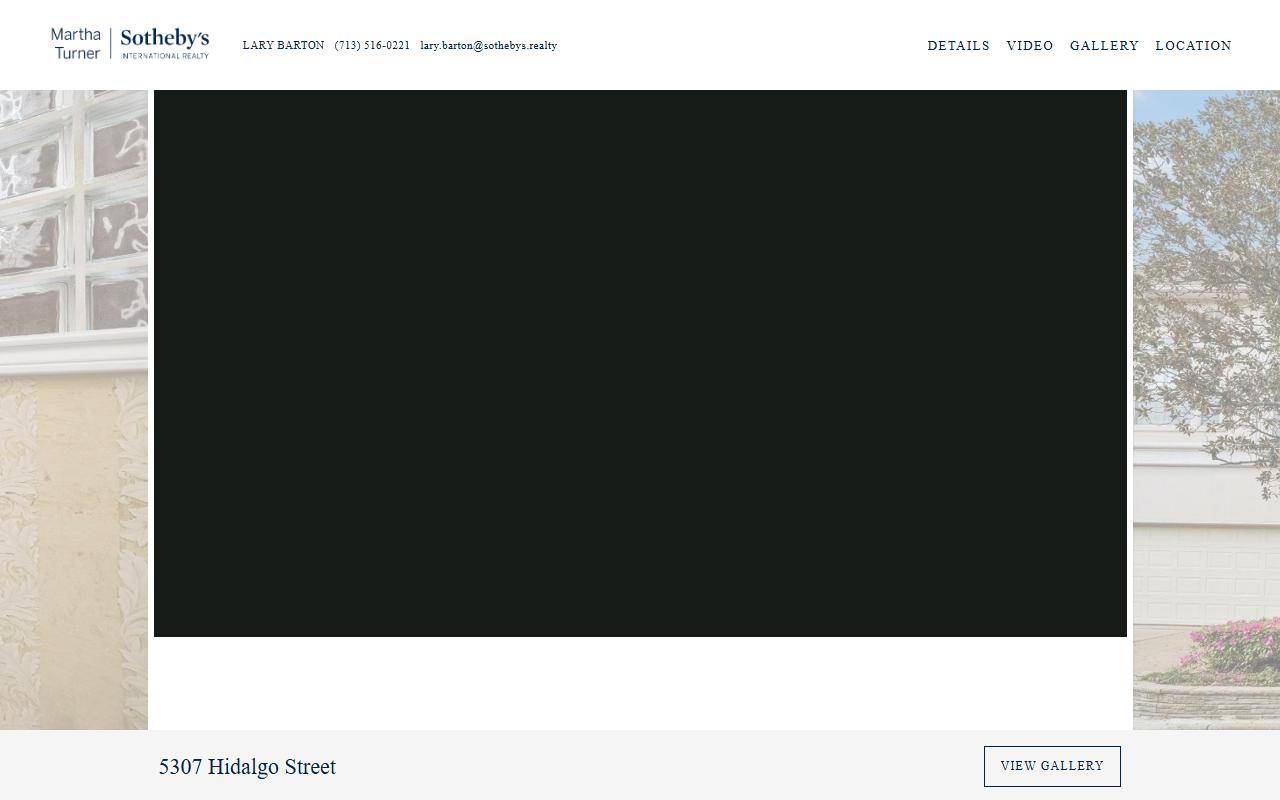
Task: Jump to the Location section
Action: (1193, 46)
